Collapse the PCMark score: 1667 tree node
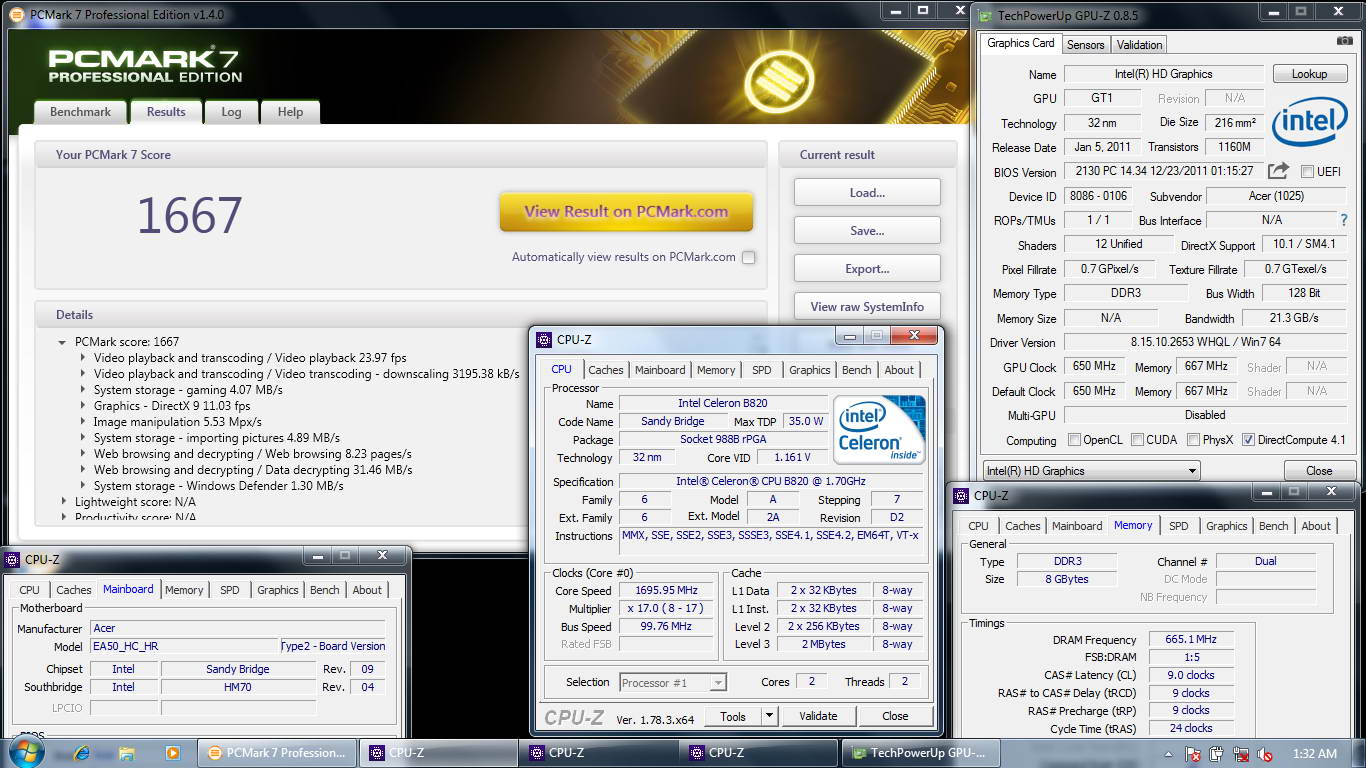 [x=63, y=342]
